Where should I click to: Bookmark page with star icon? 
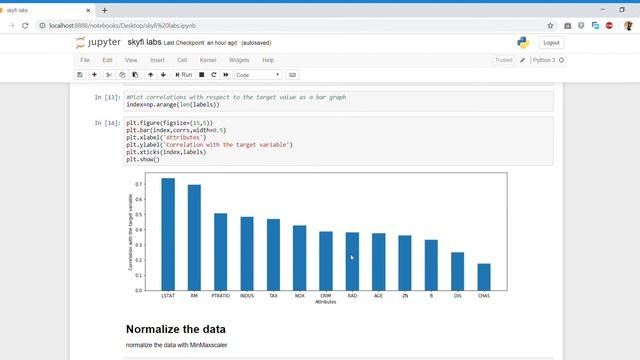[550, 25]
